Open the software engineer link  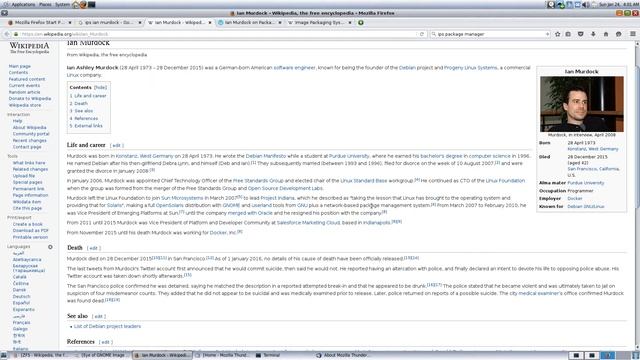pos(294,68)
